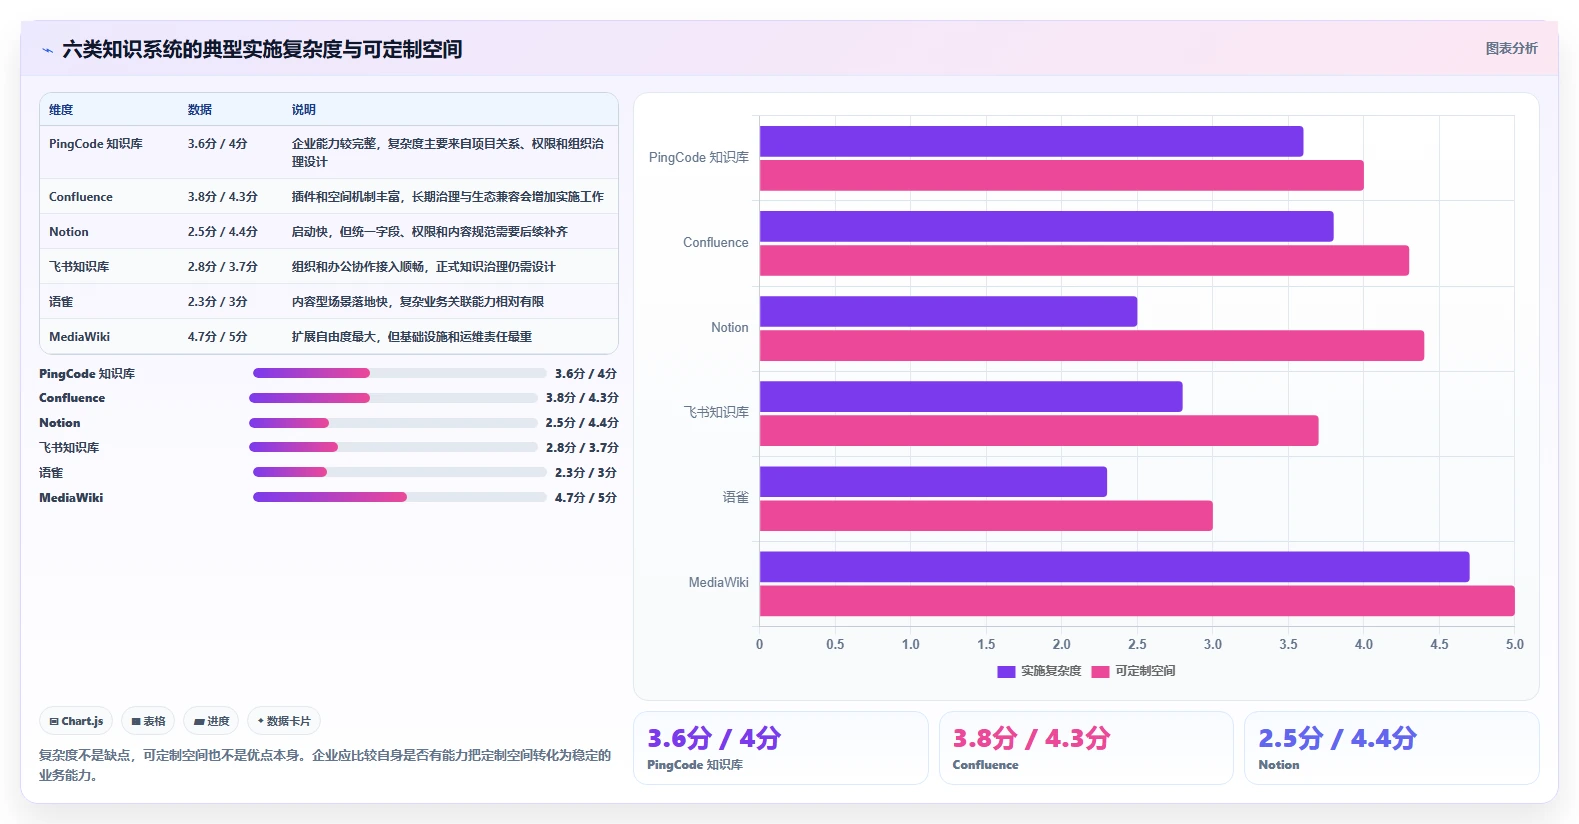Click the 2.5 x-axis tick label
Image resolution: width=1579 pixels, height=824 pixels.
point(1137,644)
